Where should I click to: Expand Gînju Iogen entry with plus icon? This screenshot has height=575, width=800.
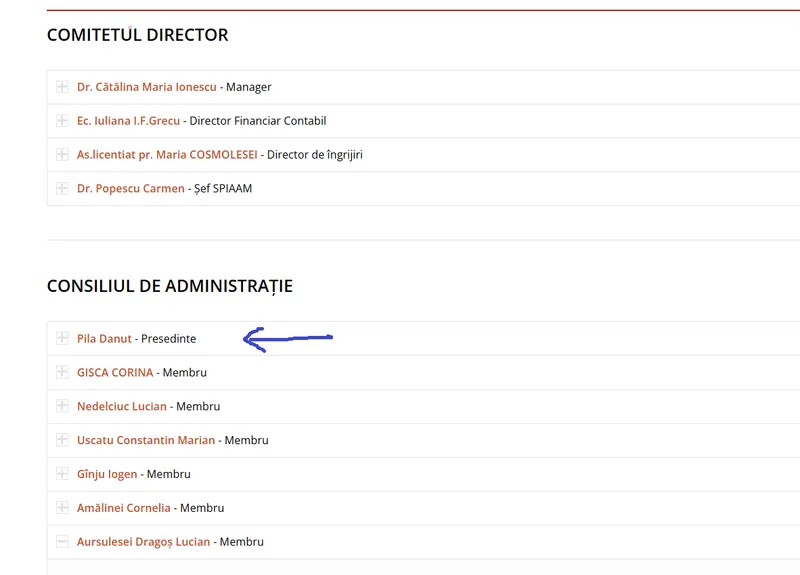coord(62,474)
